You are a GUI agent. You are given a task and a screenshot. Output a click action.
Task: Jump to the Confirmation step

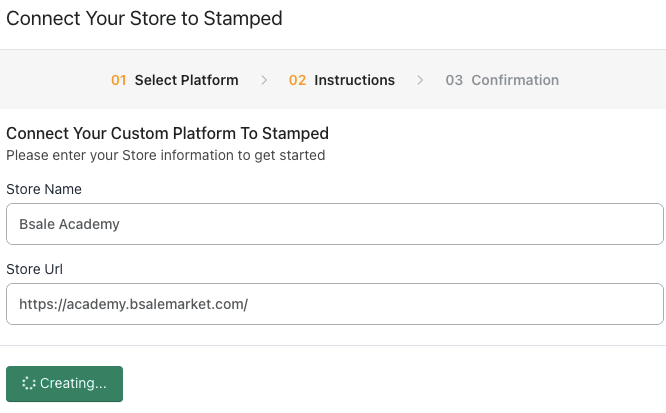coord(515,80)
